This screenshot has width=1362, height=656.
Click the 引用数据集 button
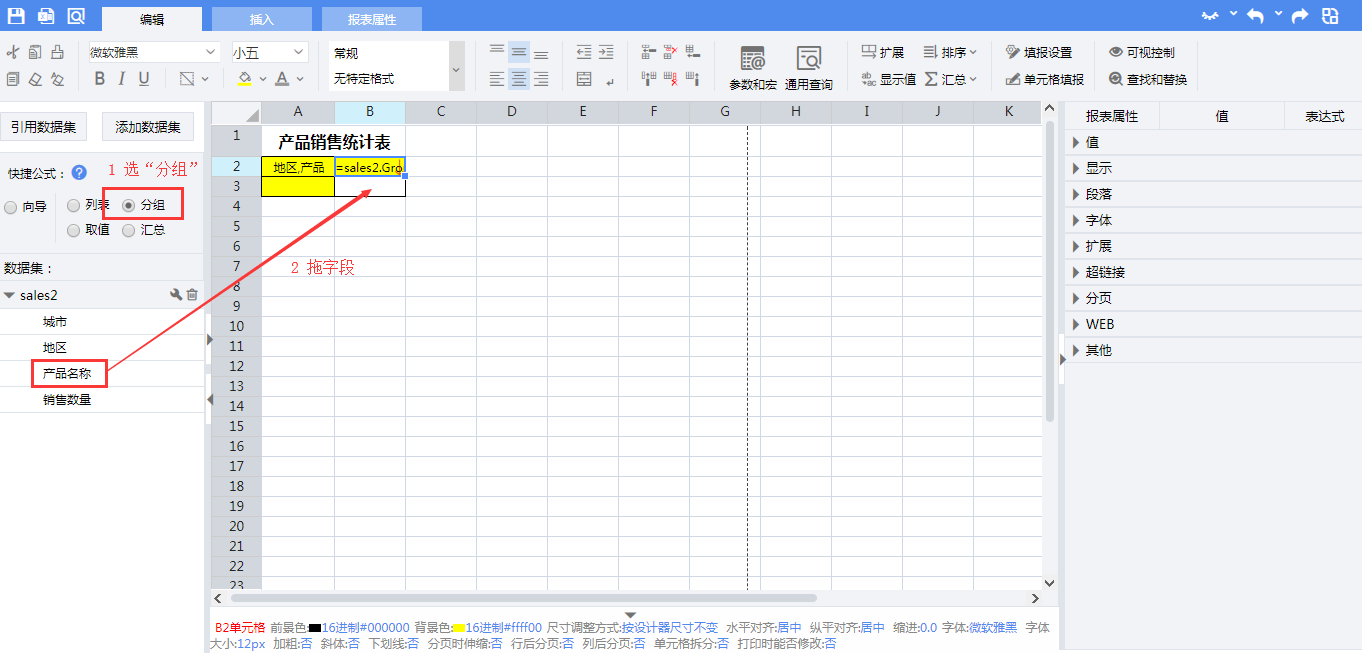point(44,127)
